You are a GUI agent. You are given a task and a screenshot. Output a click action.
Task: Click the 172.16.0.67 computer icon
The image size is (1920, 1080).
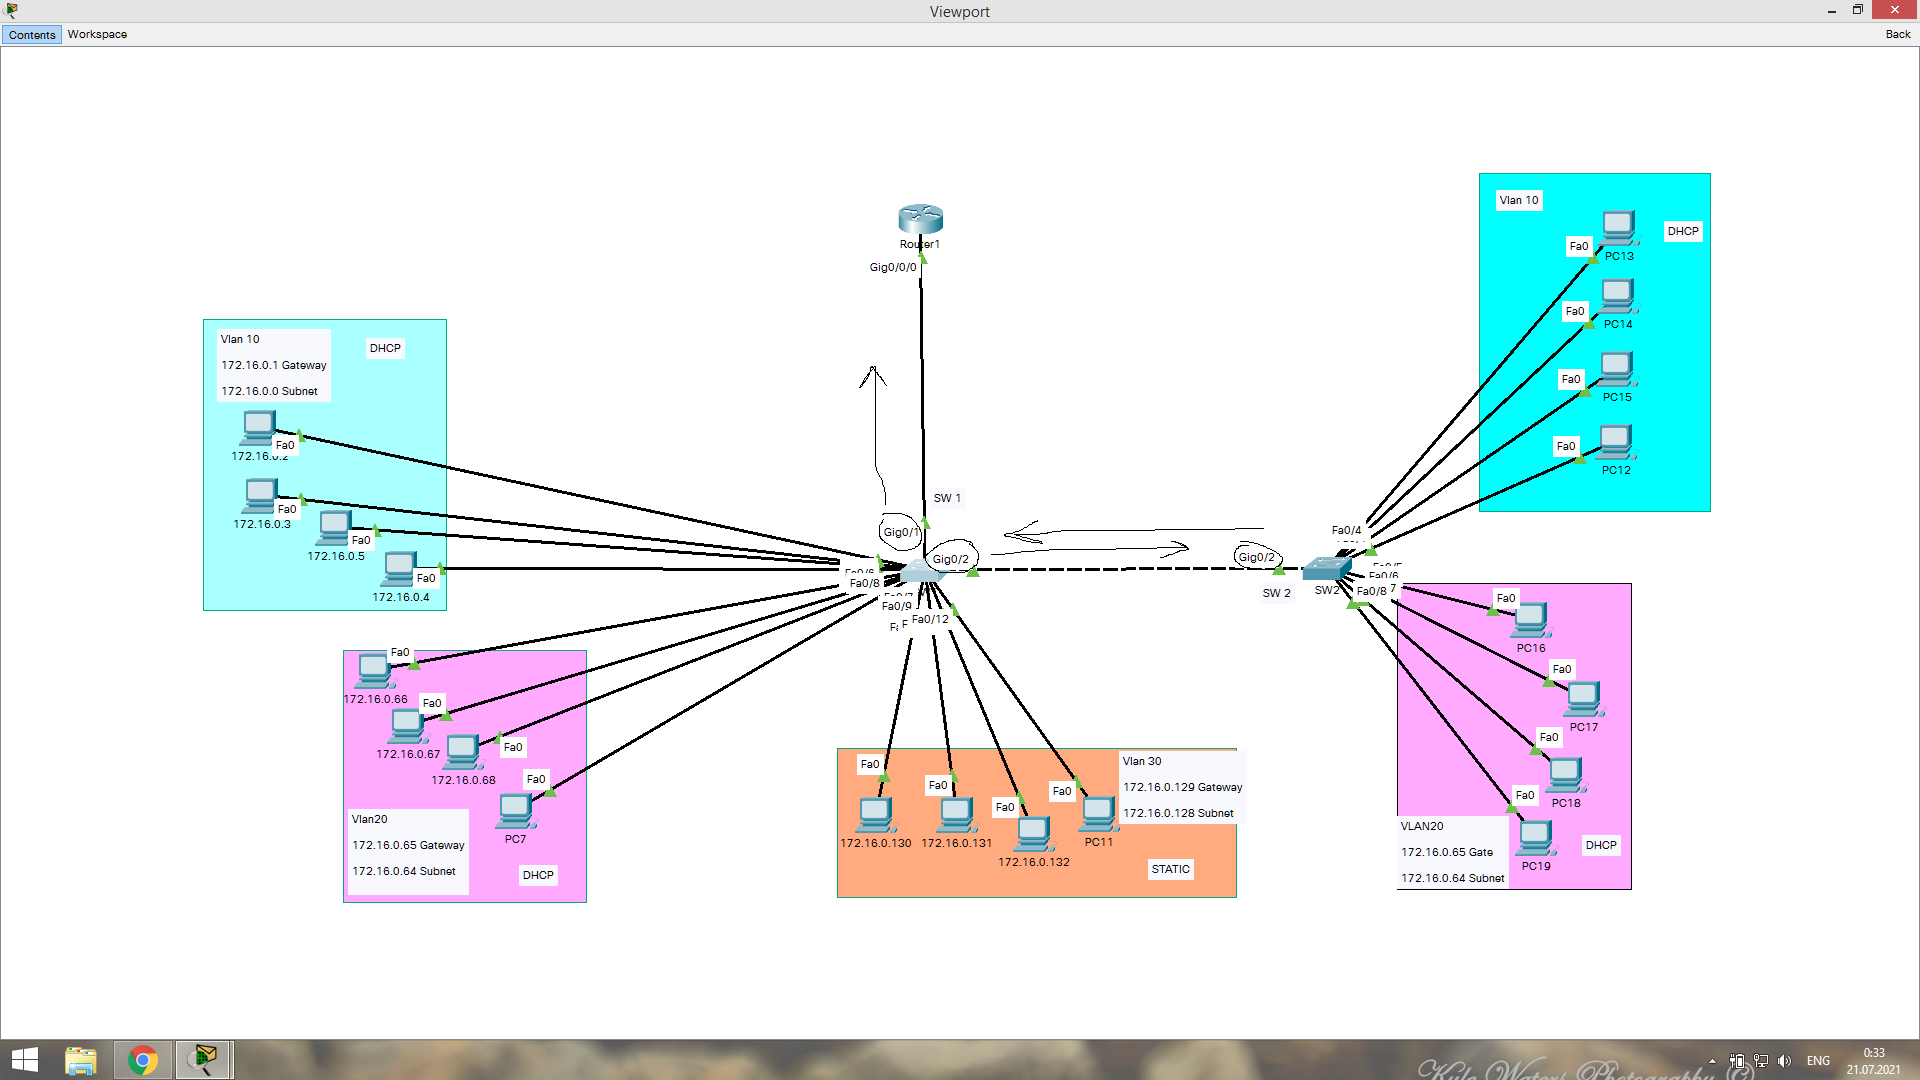(x=406, y=726)
